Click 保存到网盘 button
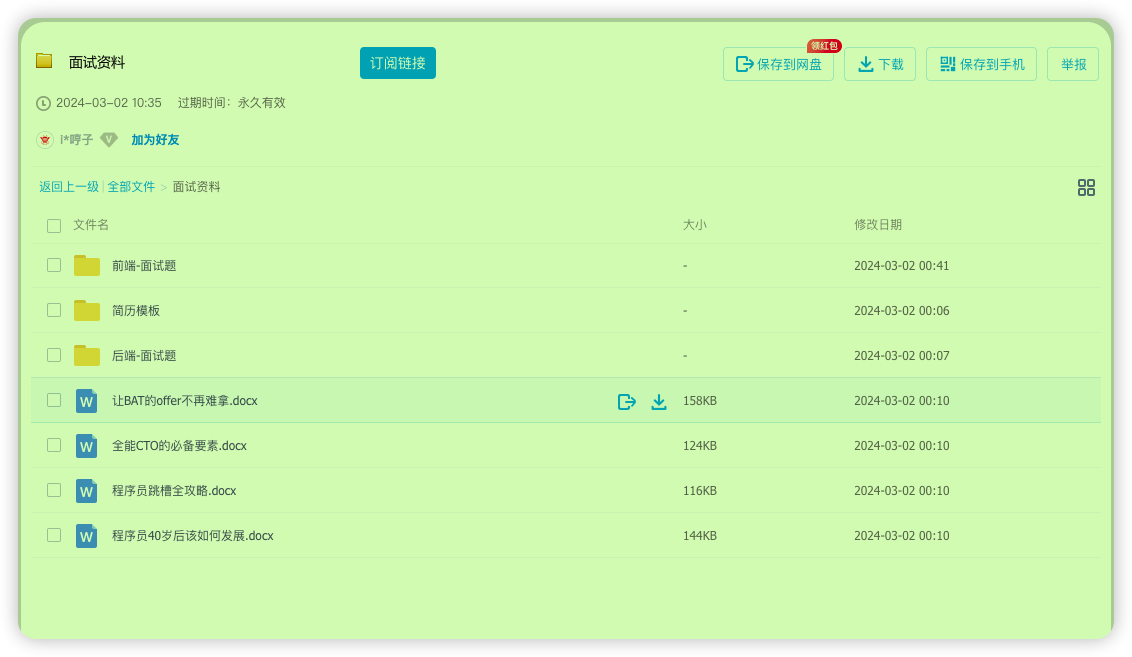This screenshot has width=1132, height=657. 778,64
